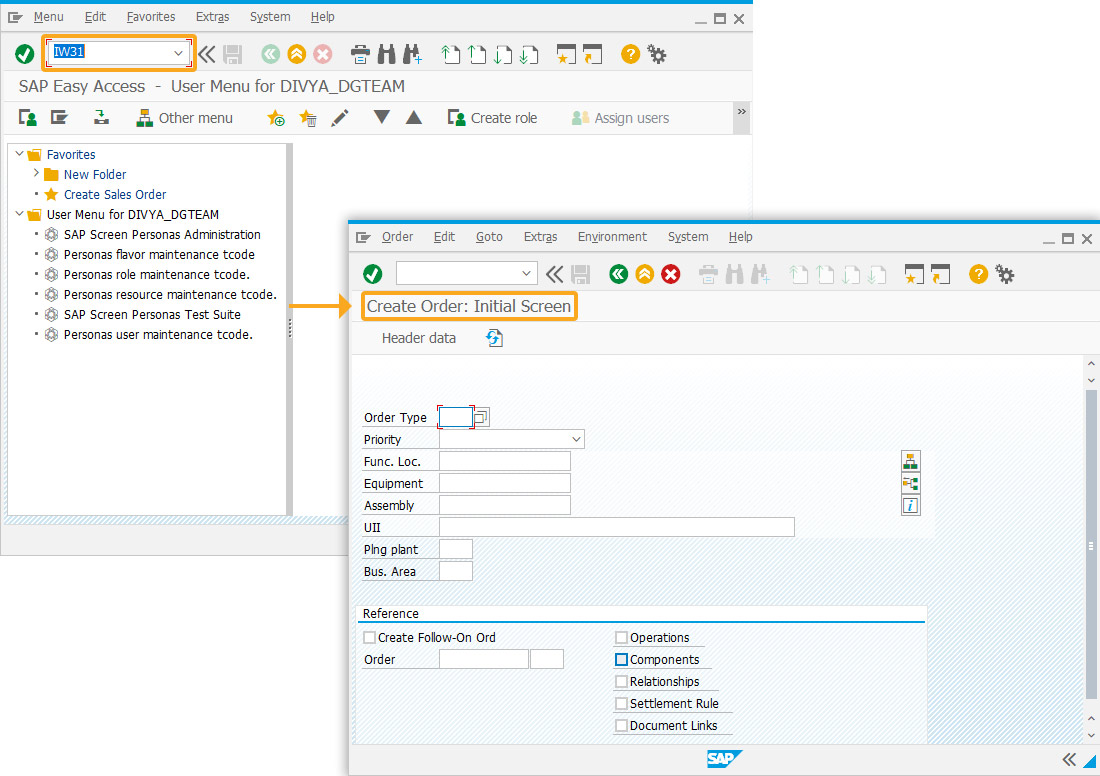This screenshot has height=776, width=1100.
Task: Click Find binoculars icon in Easy Access toolbar
Action: (387, 54)
